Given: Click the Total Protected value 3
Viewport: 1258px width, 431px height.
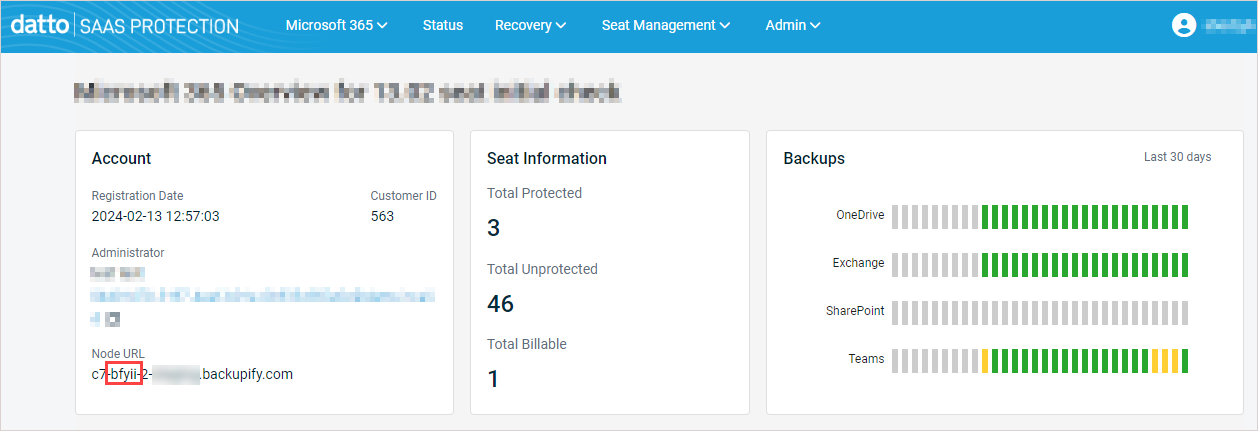Looking at the screenshot, I should coord(493,228).
